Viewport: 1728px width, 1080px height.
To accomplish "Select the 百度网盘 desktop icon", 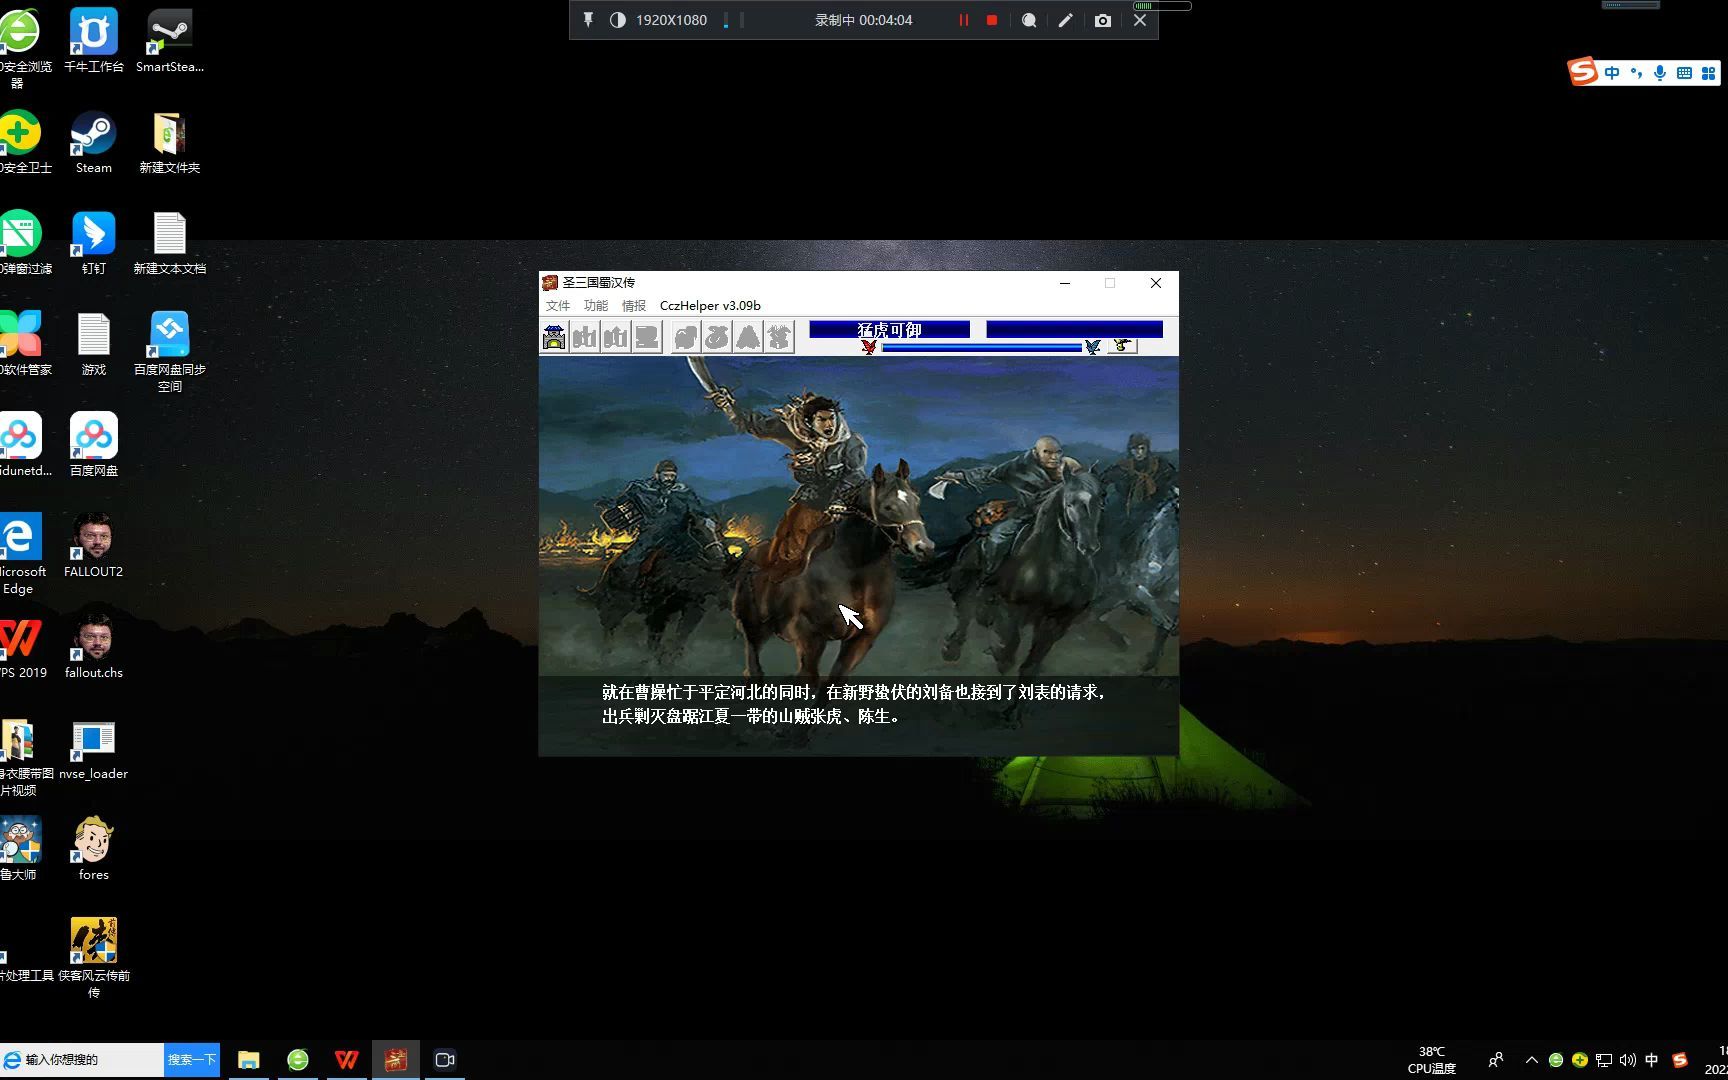I will coord(94,445).
